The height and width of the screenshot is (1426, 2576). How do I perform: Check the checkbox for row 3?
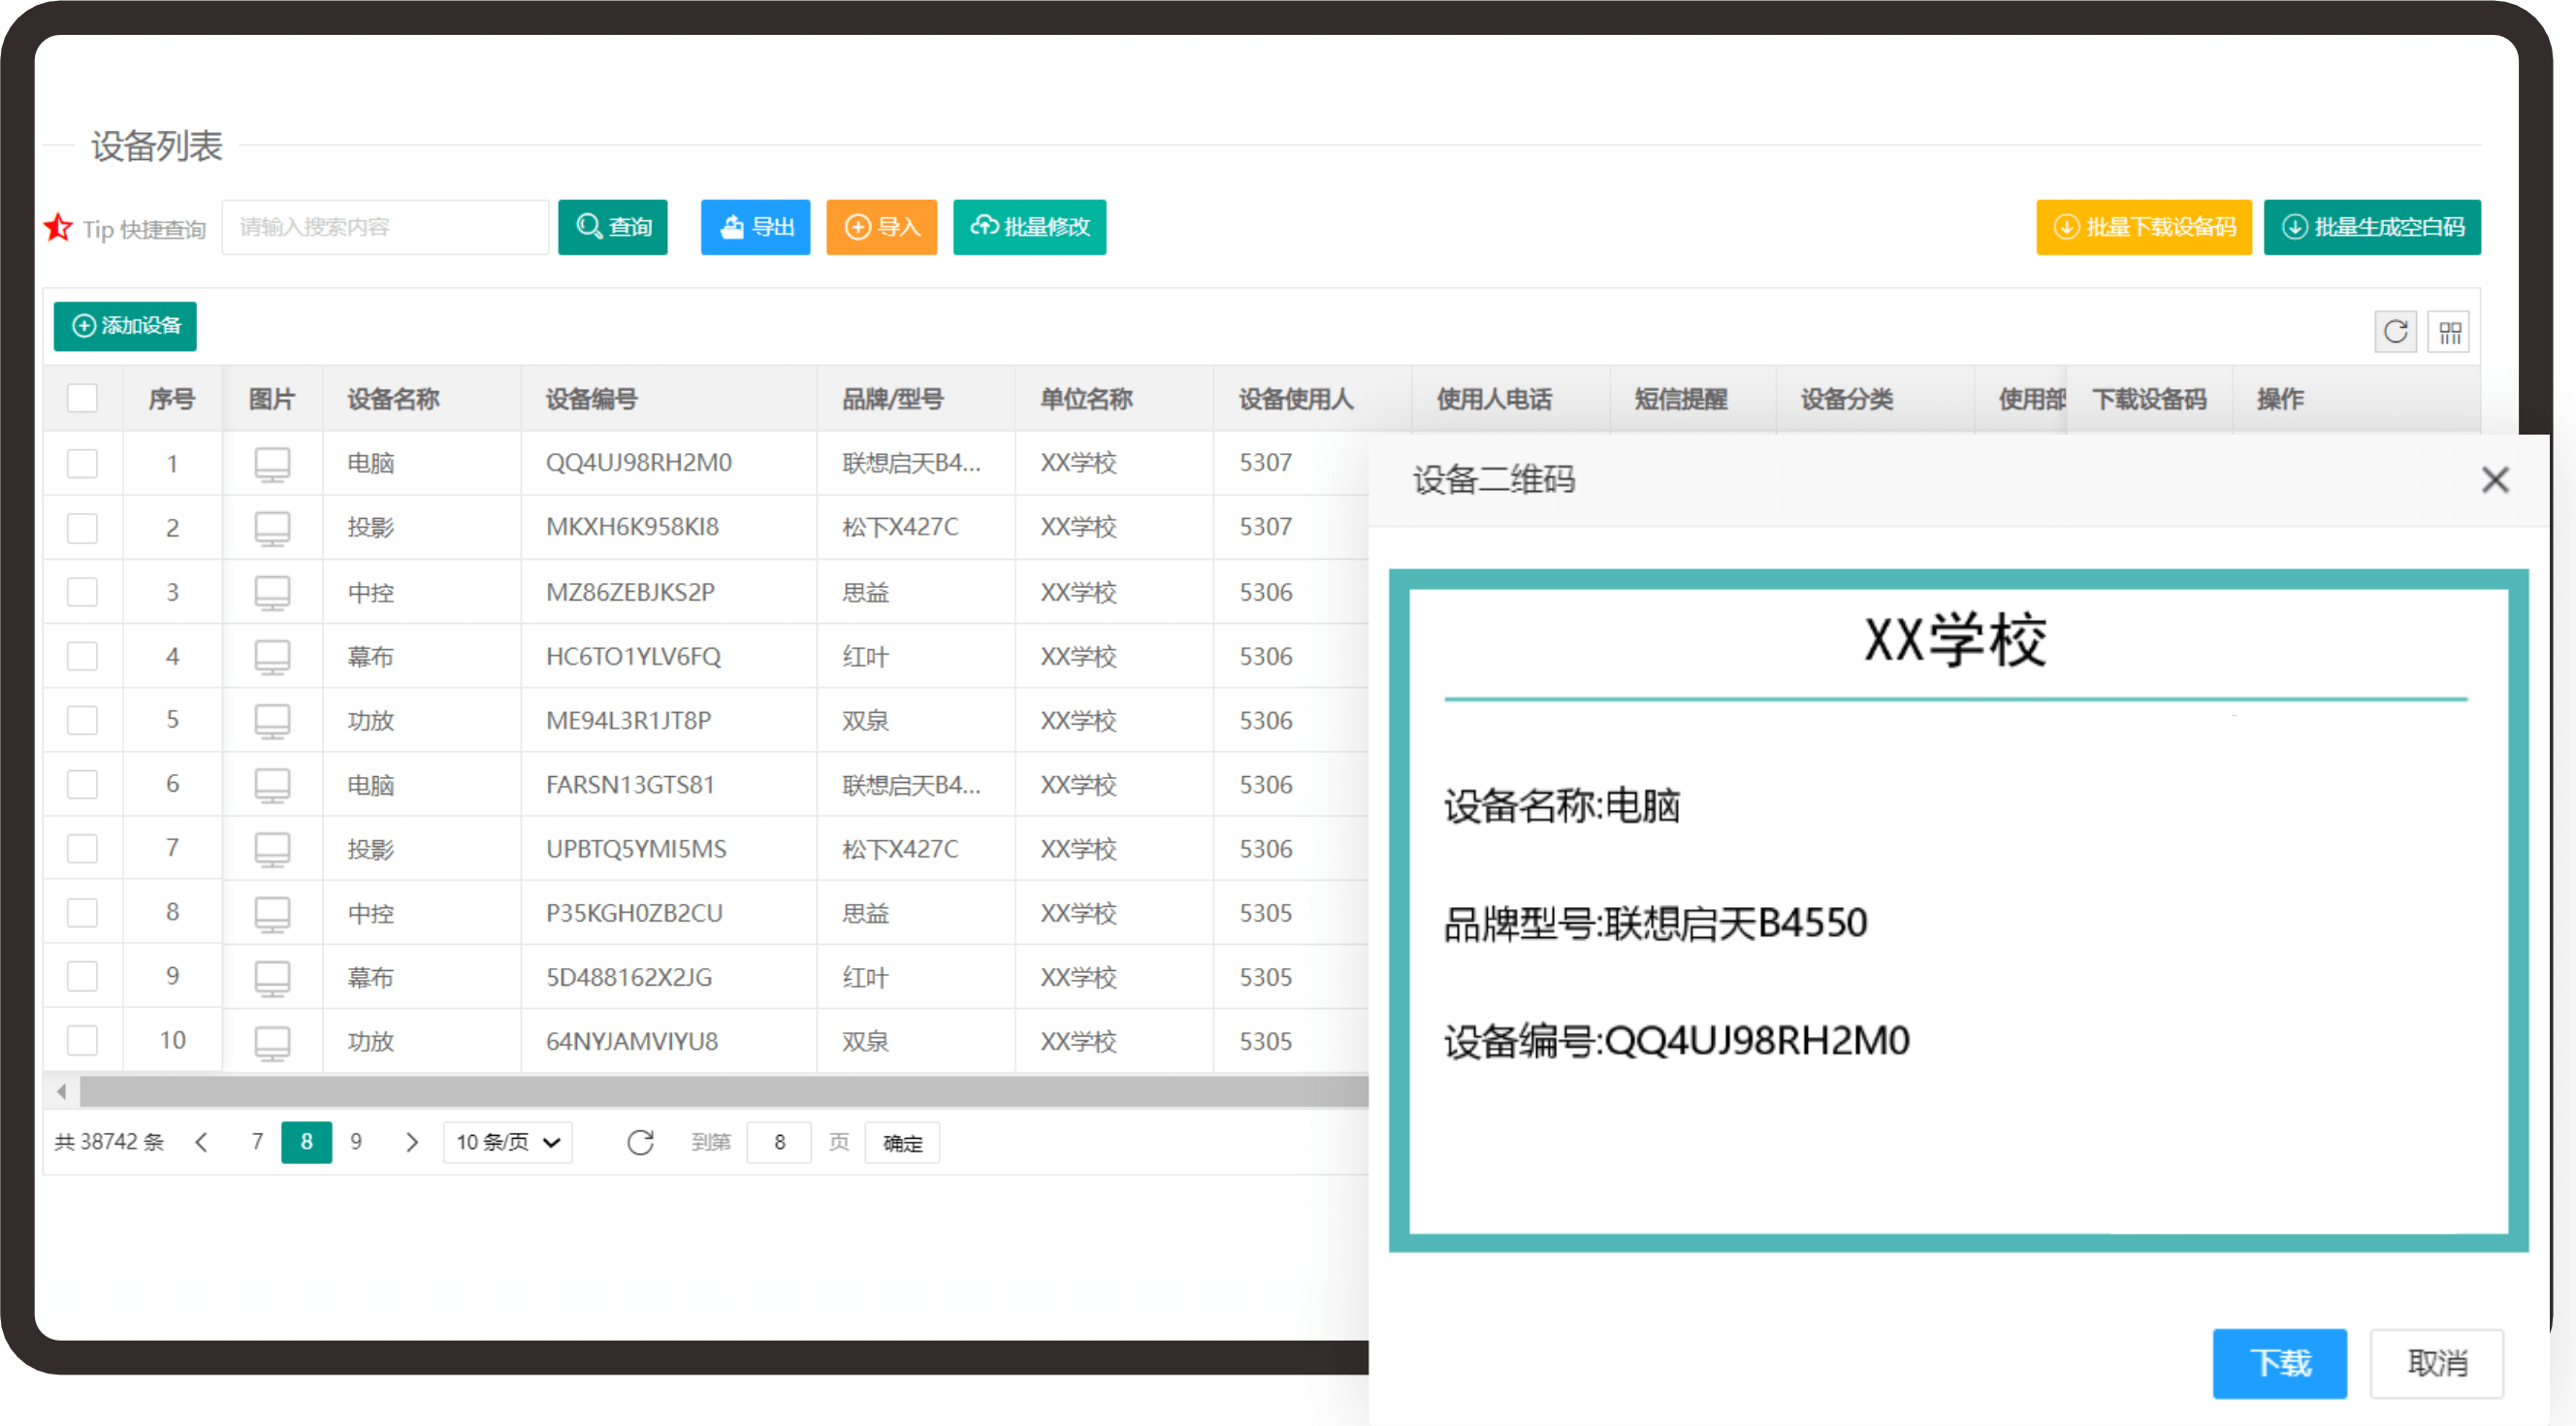(x=82, y=592)
